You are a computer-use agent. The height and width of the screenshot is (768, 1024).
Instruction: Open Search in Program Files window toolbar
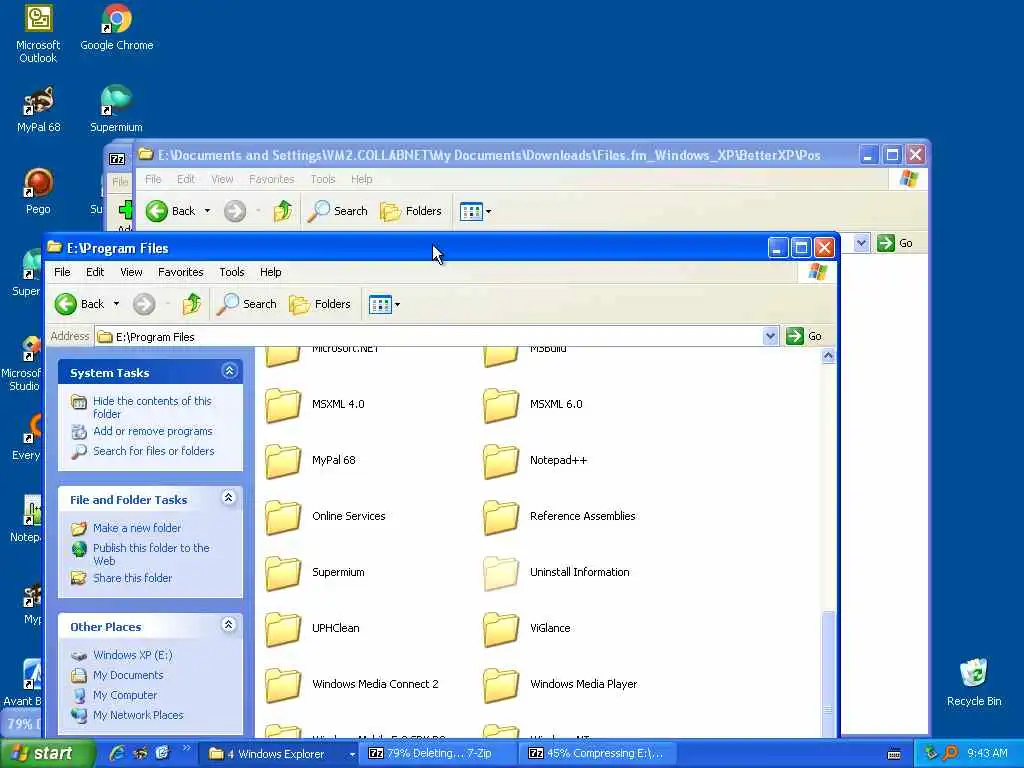coord(247,304)
